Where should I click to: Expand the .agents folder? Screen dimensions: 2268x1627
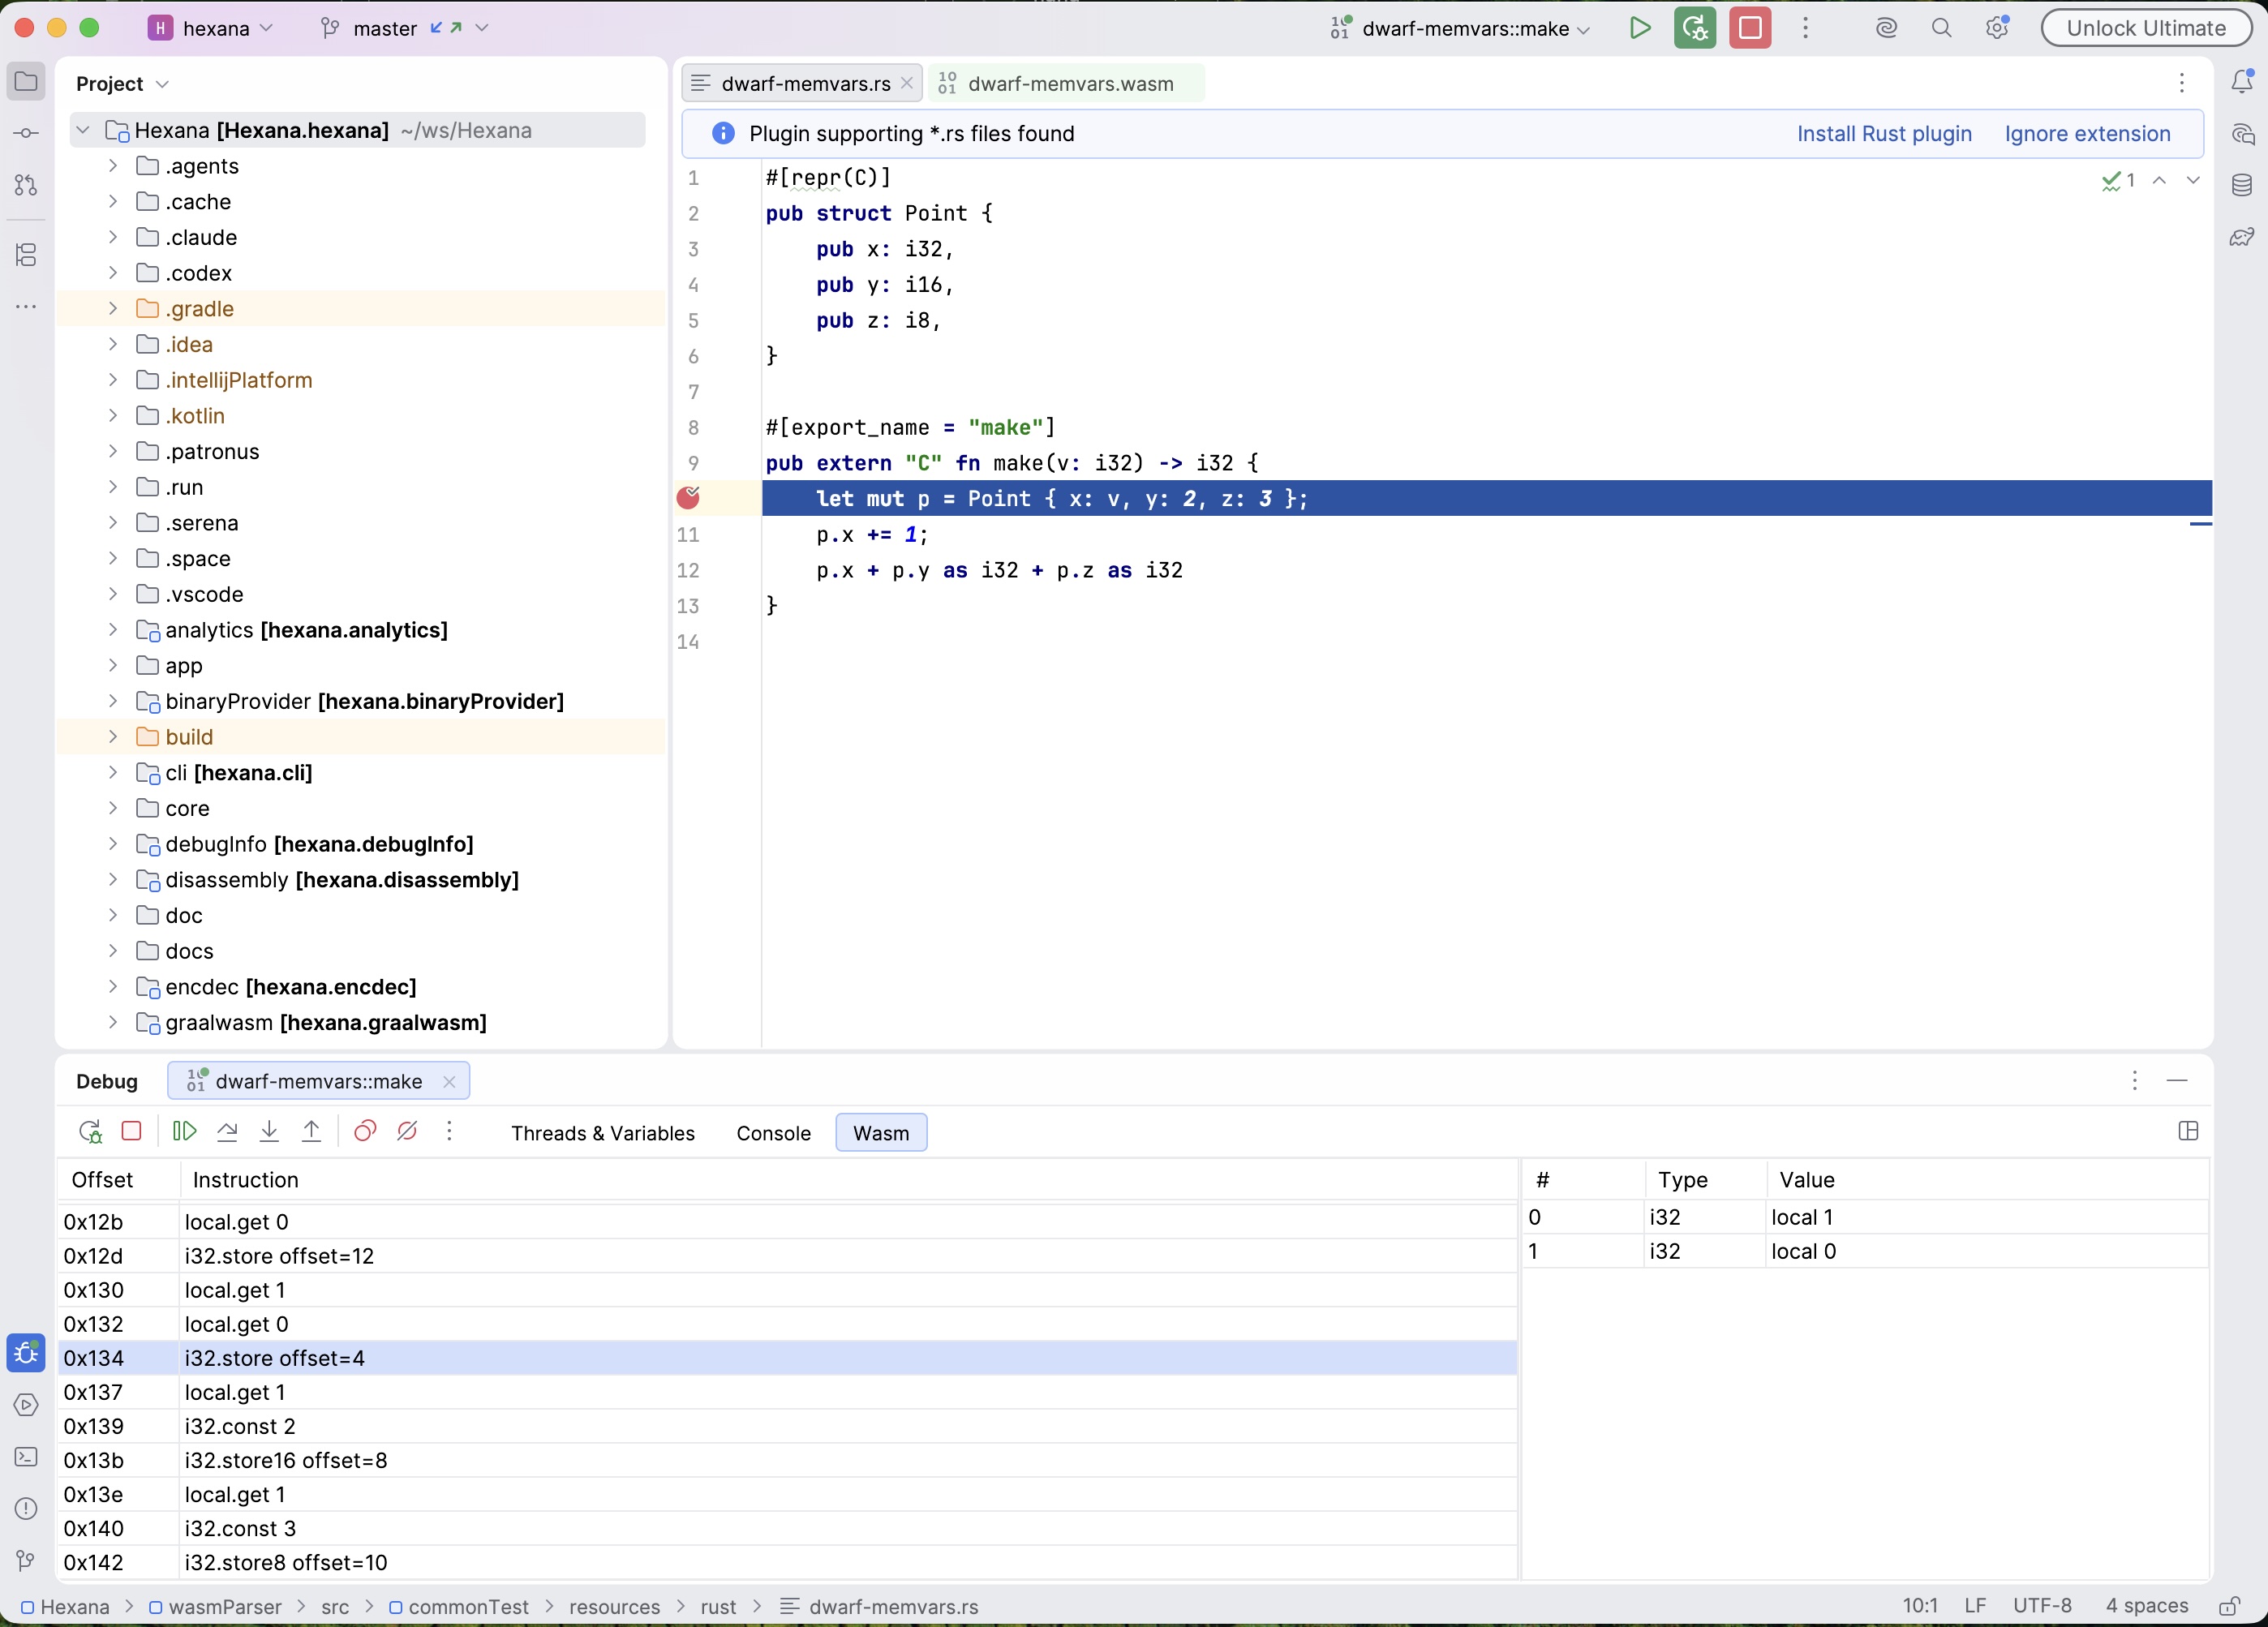click(113, 166)
